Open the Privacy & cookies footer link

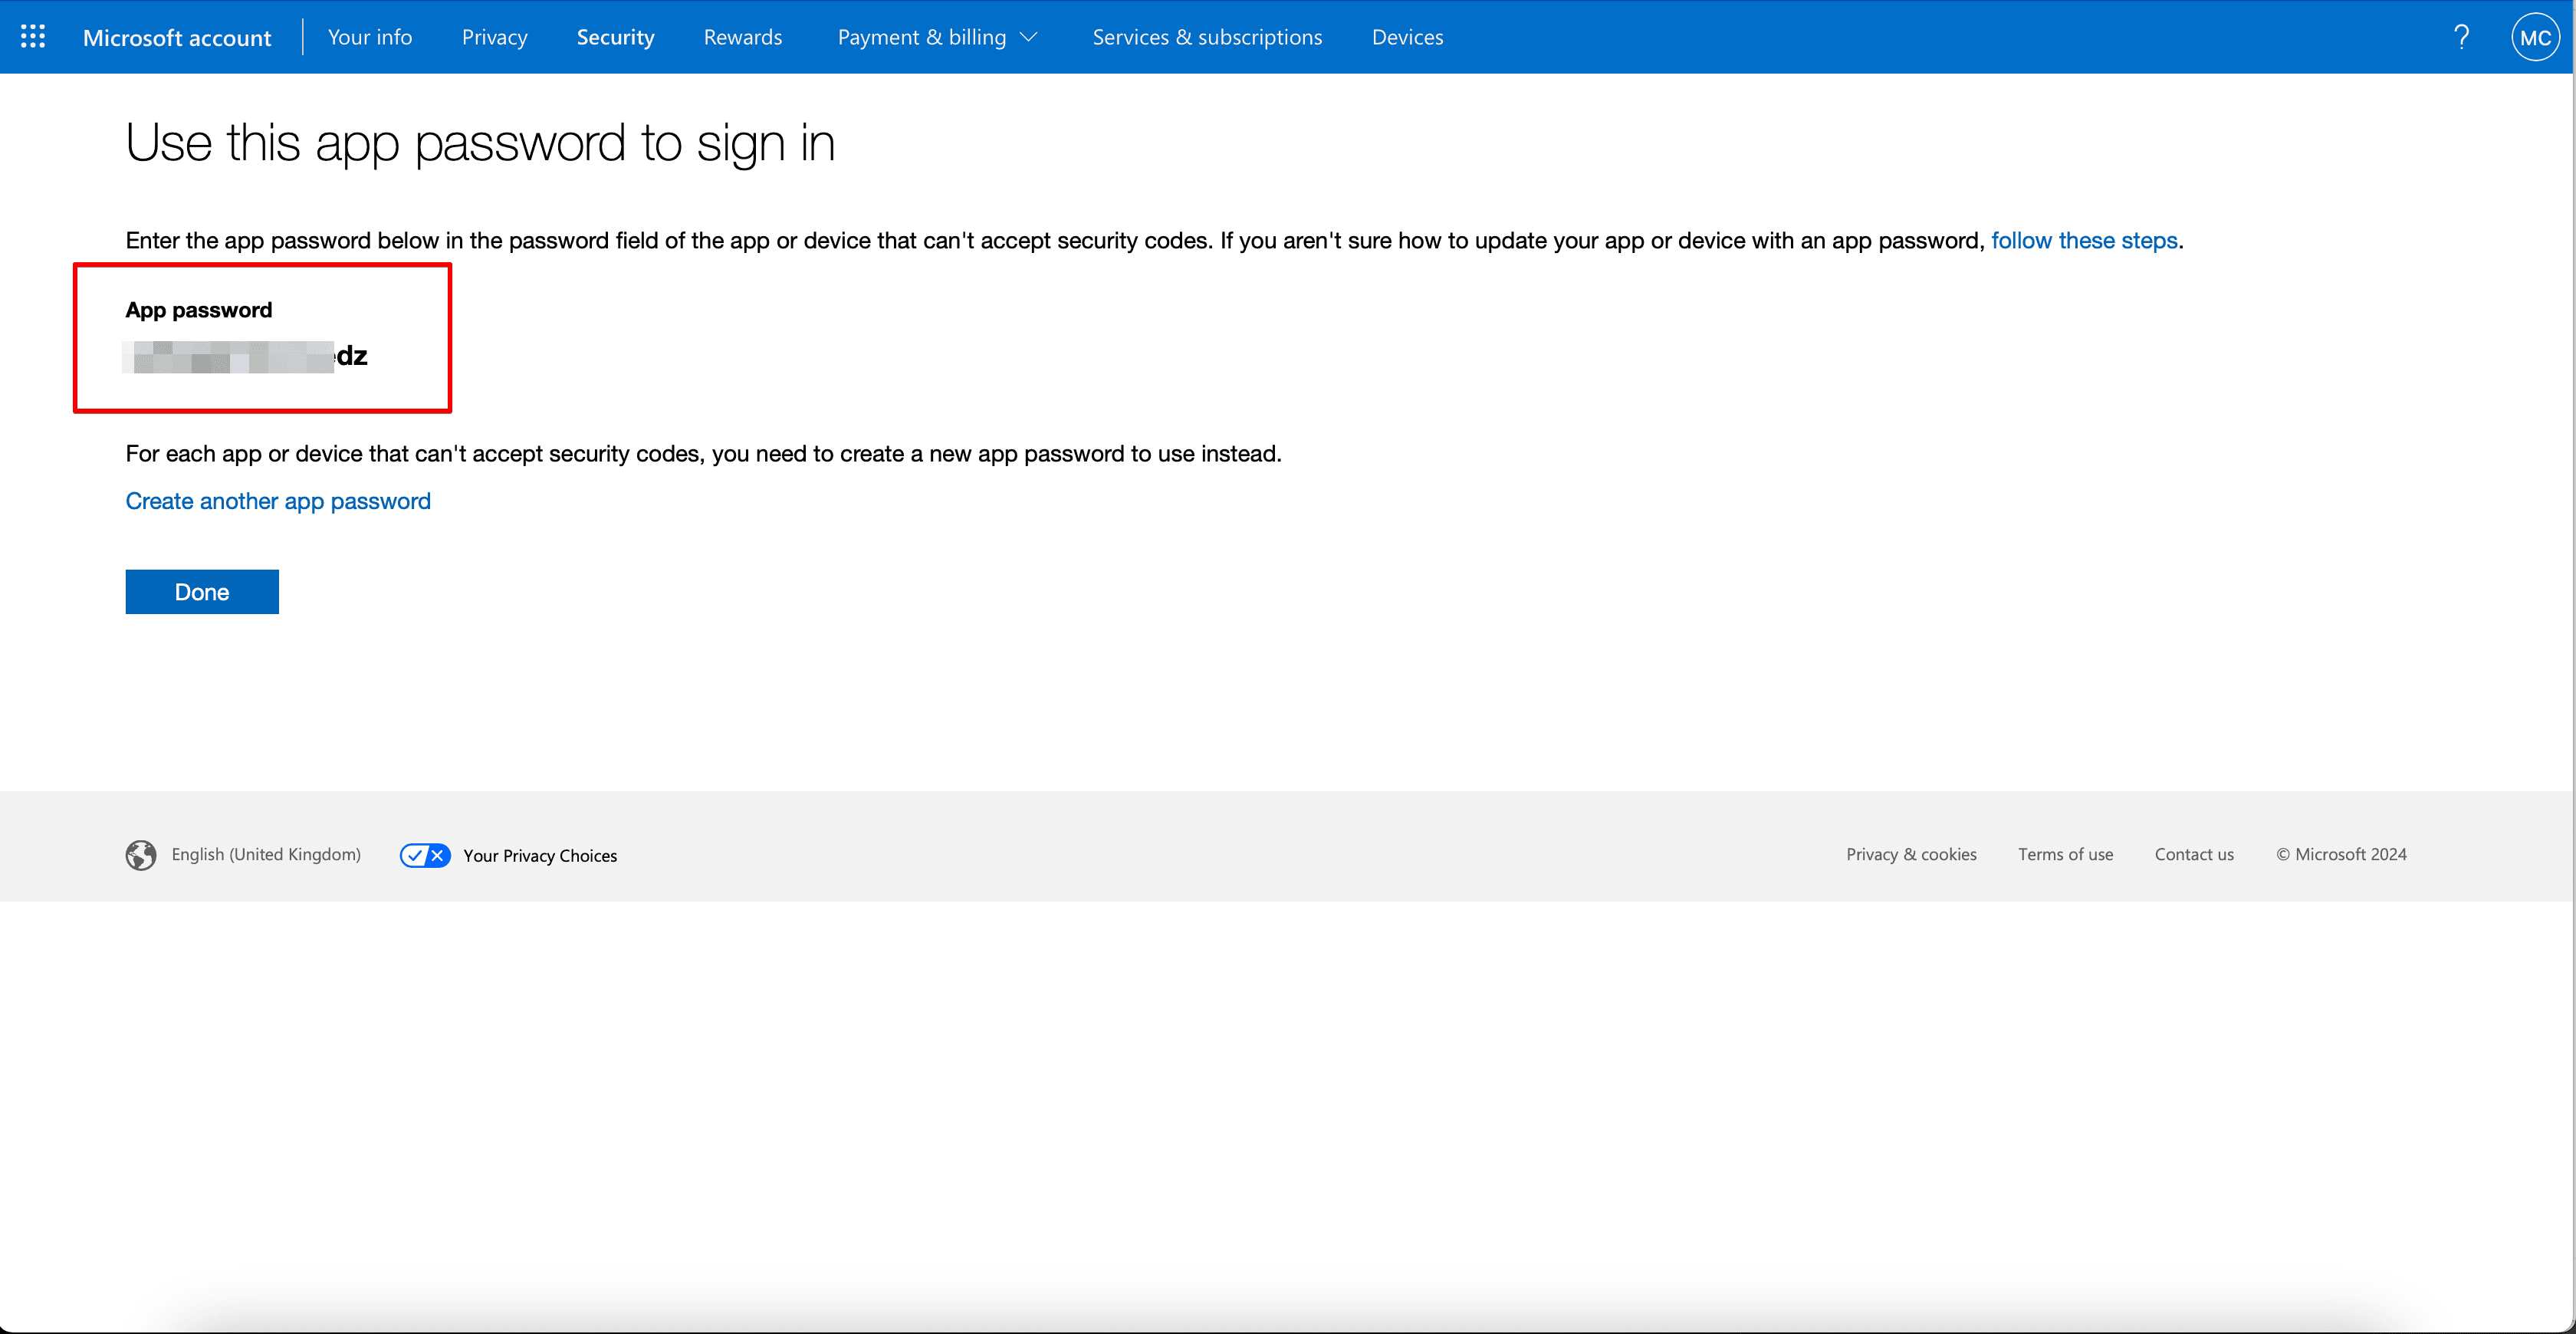coord(1910,854)
